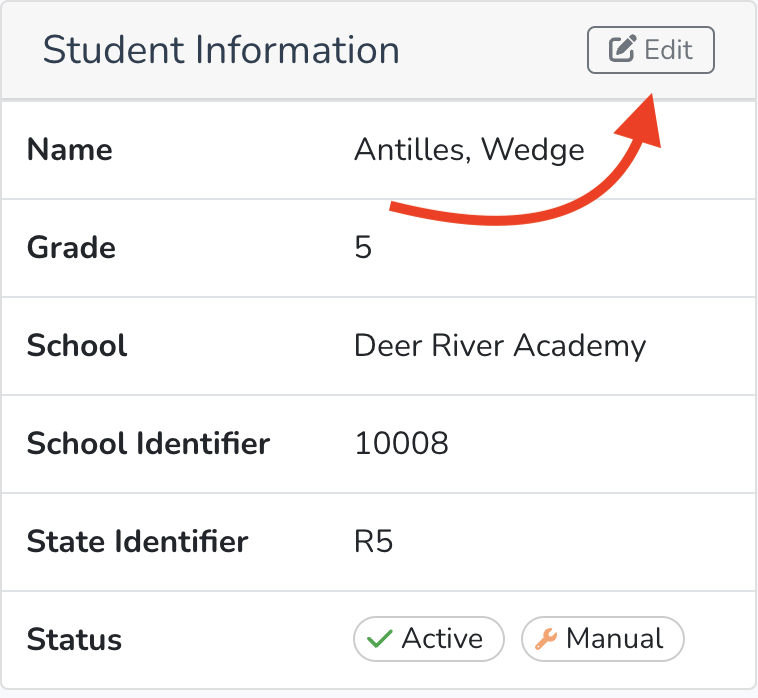Click the Edit button
The width and height of the screenshot is (758, 698).
651,50
